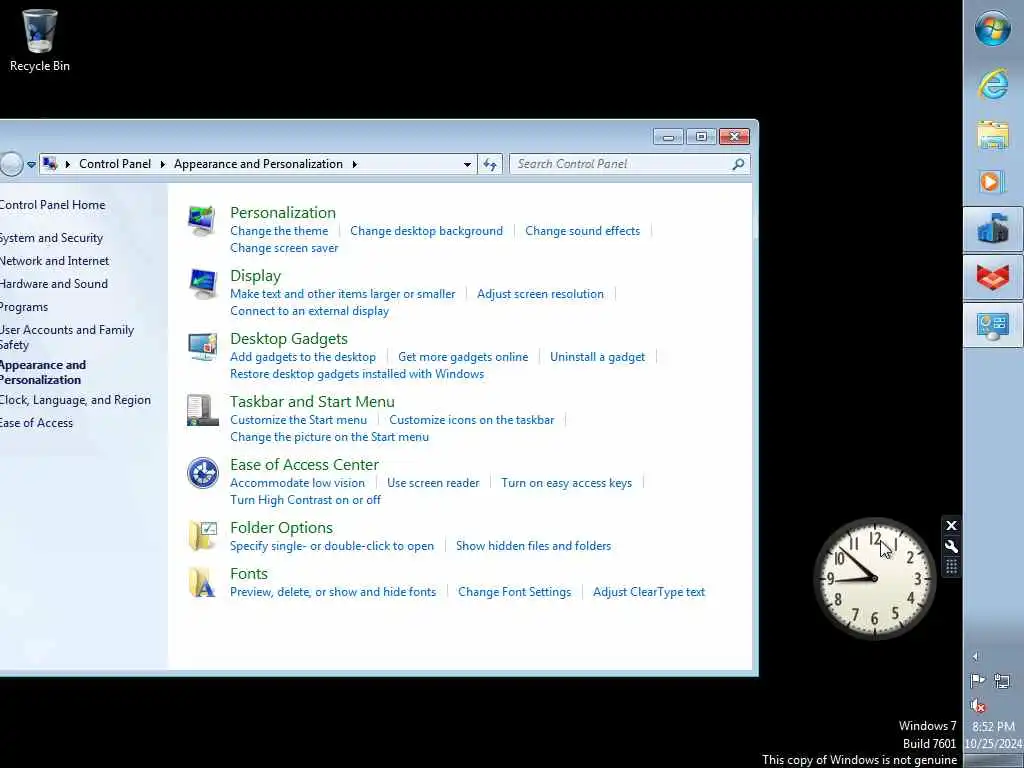
Task: Go to Hardware and Sound category
Action: point(54,284)
